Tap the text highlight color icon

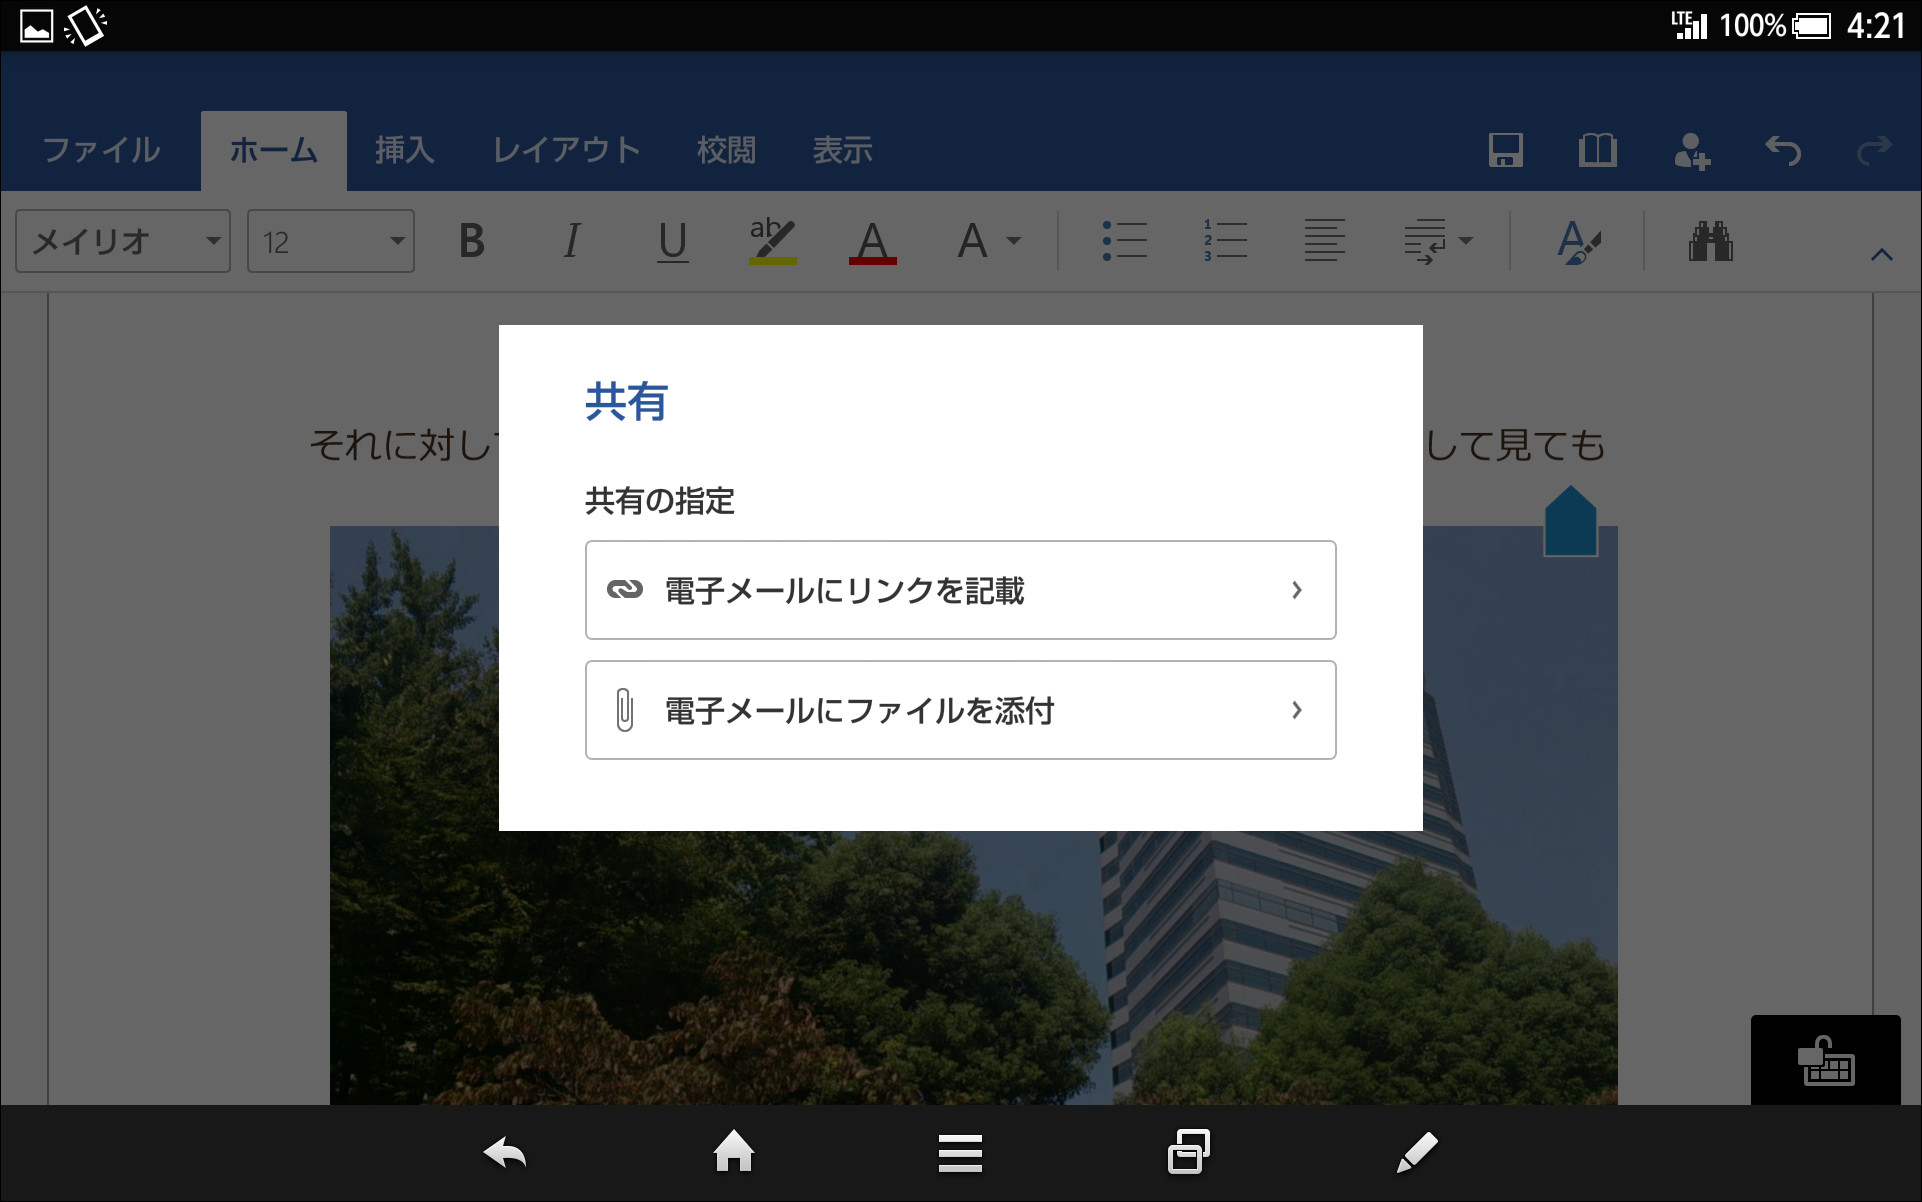coord(772,241)
